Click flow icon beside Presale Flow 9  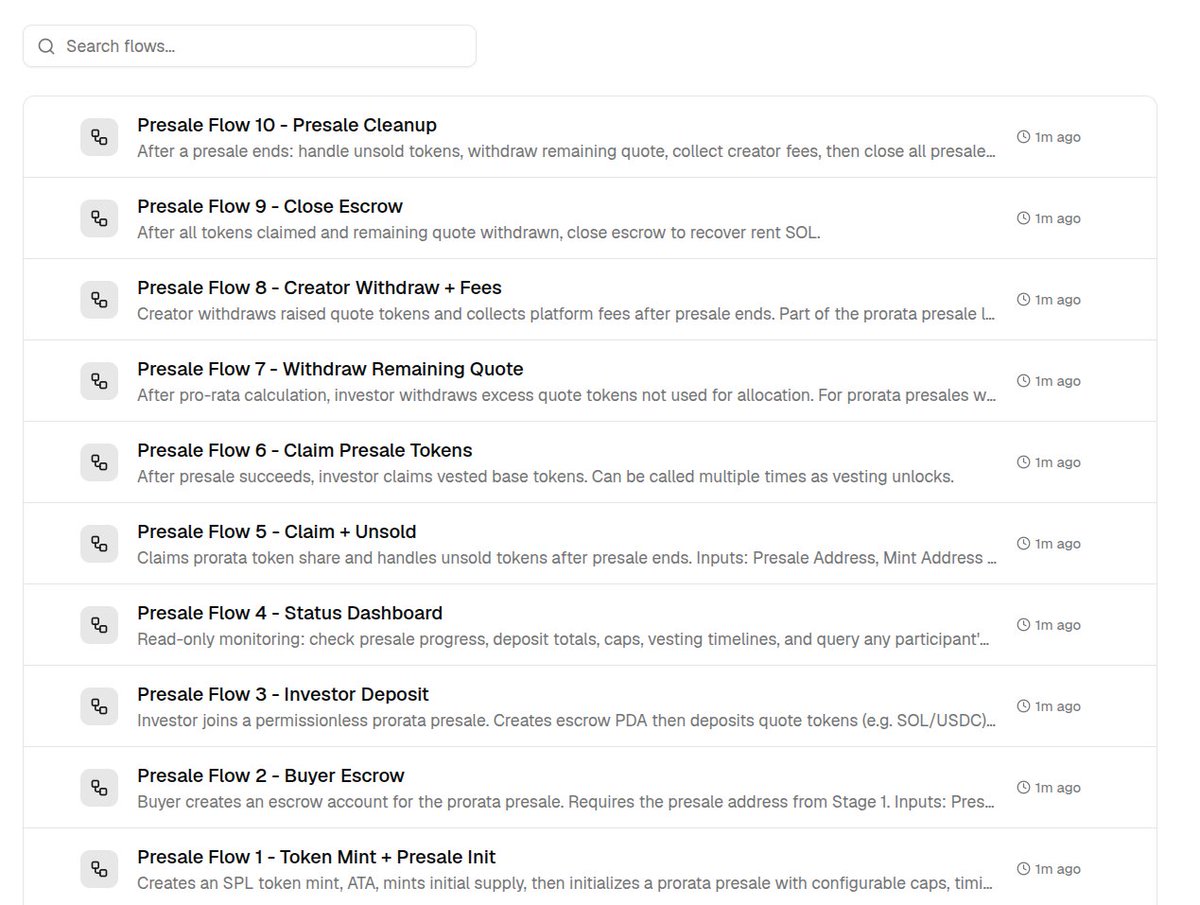tap(99, 218)
